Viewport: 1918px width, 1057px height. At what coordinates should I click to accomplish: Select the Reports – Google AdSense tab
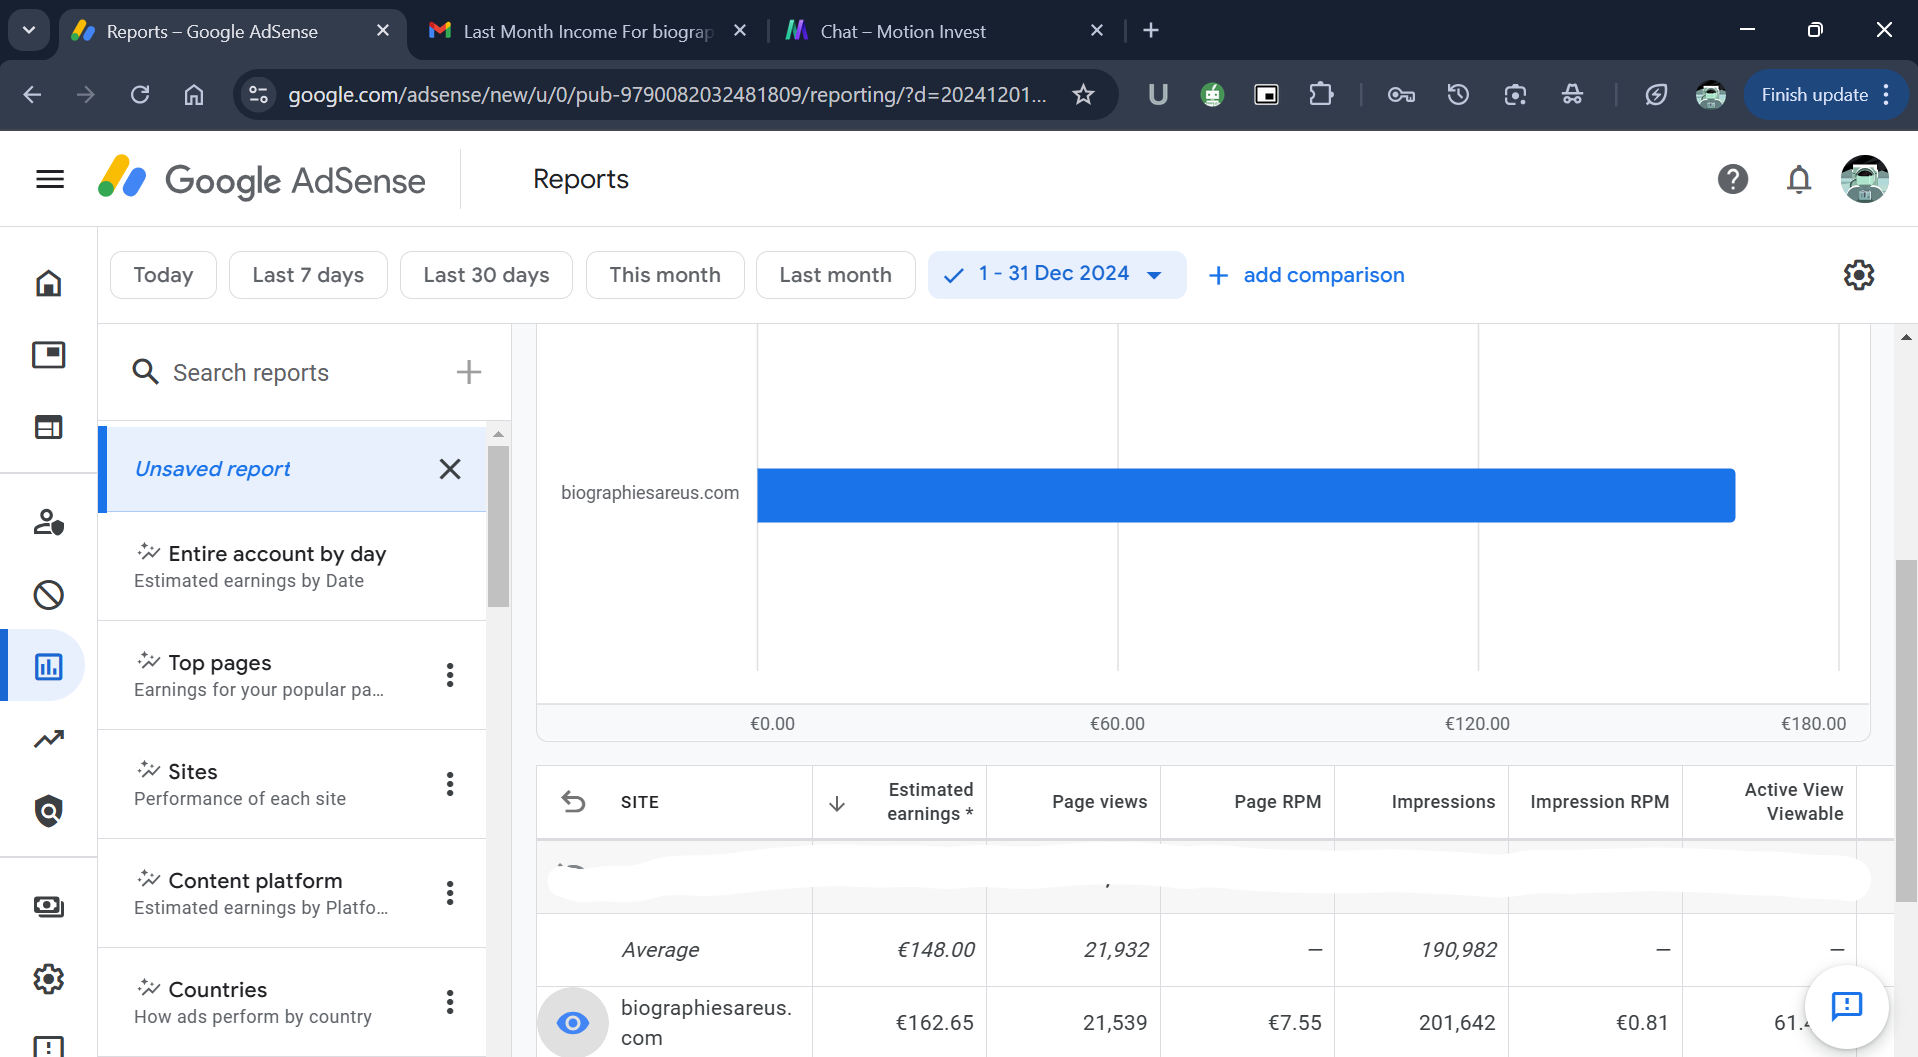point(232,31)
